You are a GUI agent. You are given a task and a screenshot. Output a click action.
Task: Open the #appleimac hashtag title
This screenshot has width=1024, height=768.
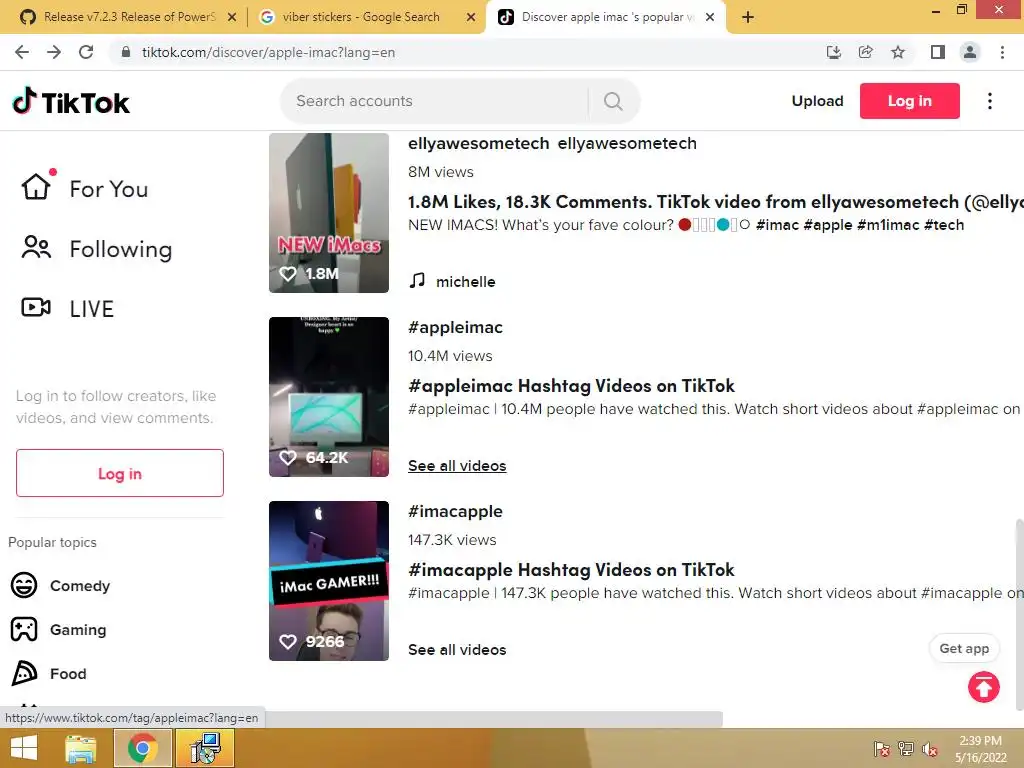[455, 327]
